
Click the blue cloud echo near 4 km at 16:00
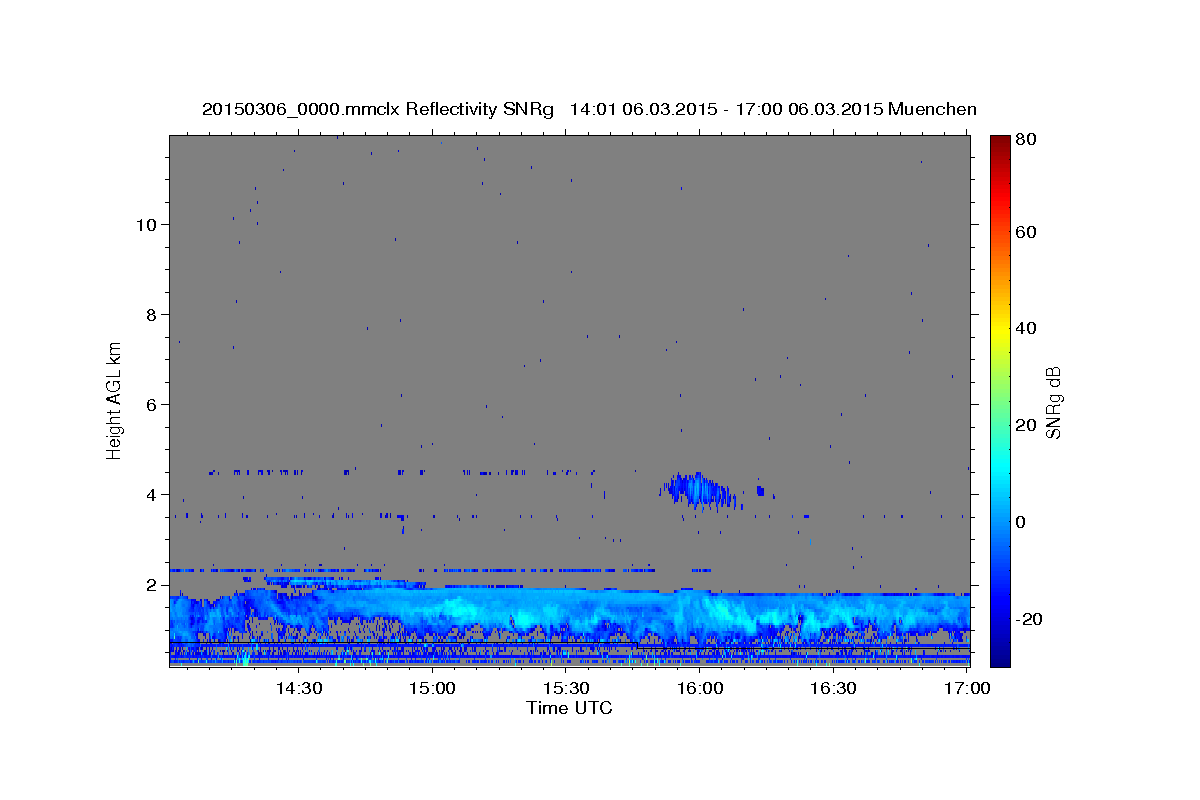(697, 490)
